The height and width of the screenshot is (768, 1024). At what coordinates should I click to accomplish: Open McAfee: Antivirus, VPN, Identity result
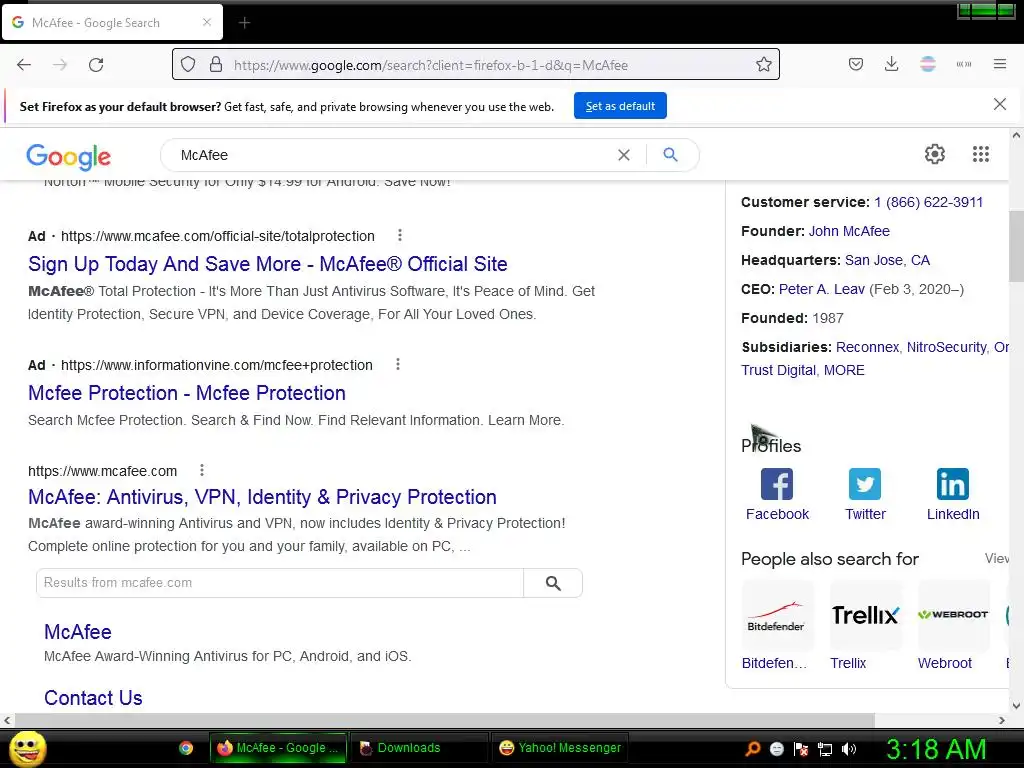262,497
